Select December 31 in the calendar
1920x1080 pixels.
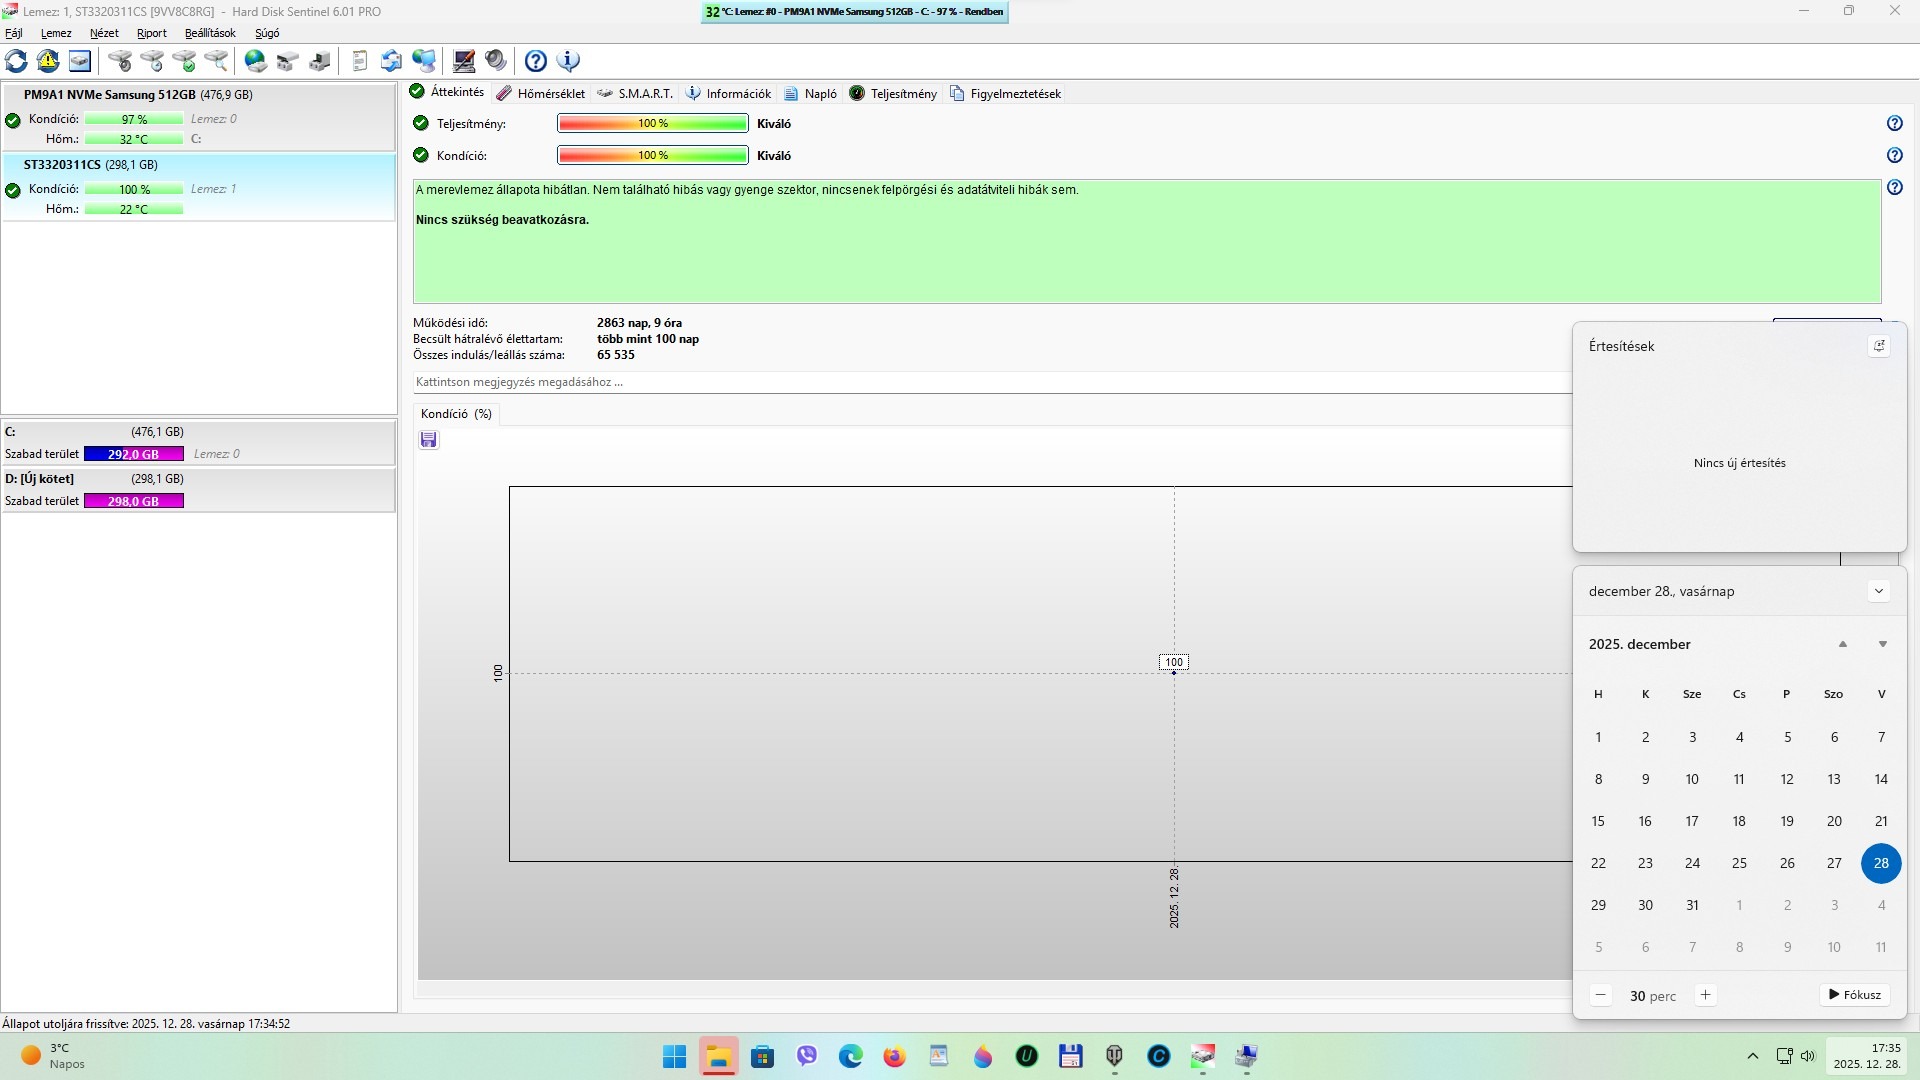coord(1692,905)
